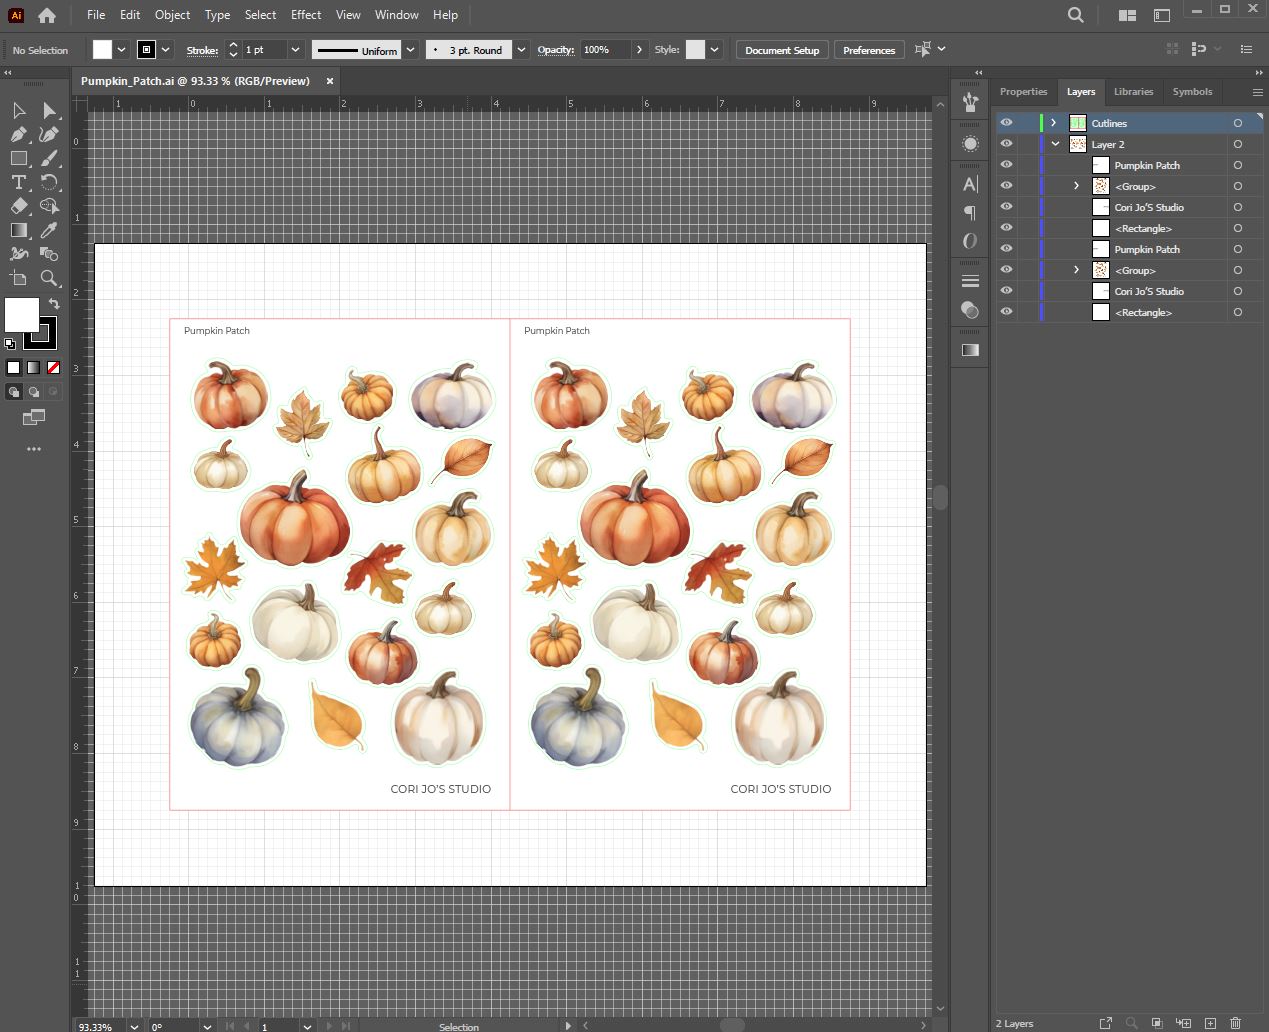1269x1032 pixels.
Task: Open the Window menu
Action: 397,15
